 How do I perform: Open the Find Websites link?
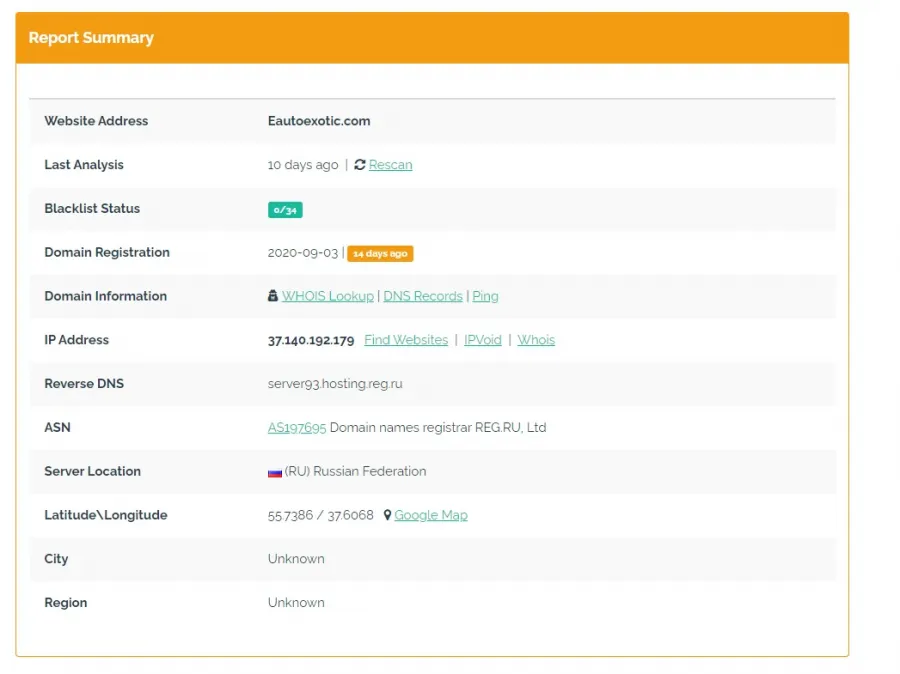coord(406,340)
